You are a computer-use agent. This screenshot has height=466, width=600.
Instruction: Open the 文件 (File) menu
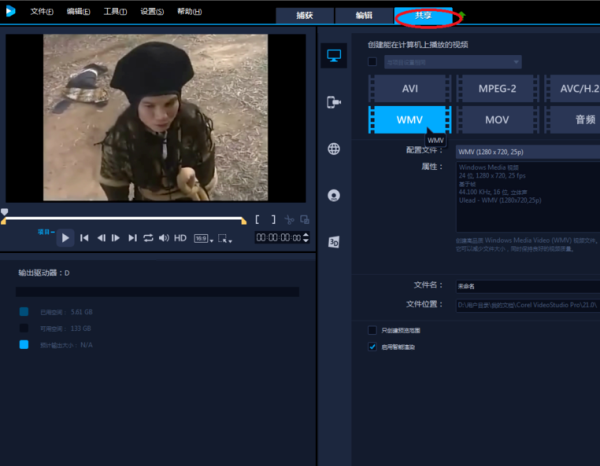[41, 11]
